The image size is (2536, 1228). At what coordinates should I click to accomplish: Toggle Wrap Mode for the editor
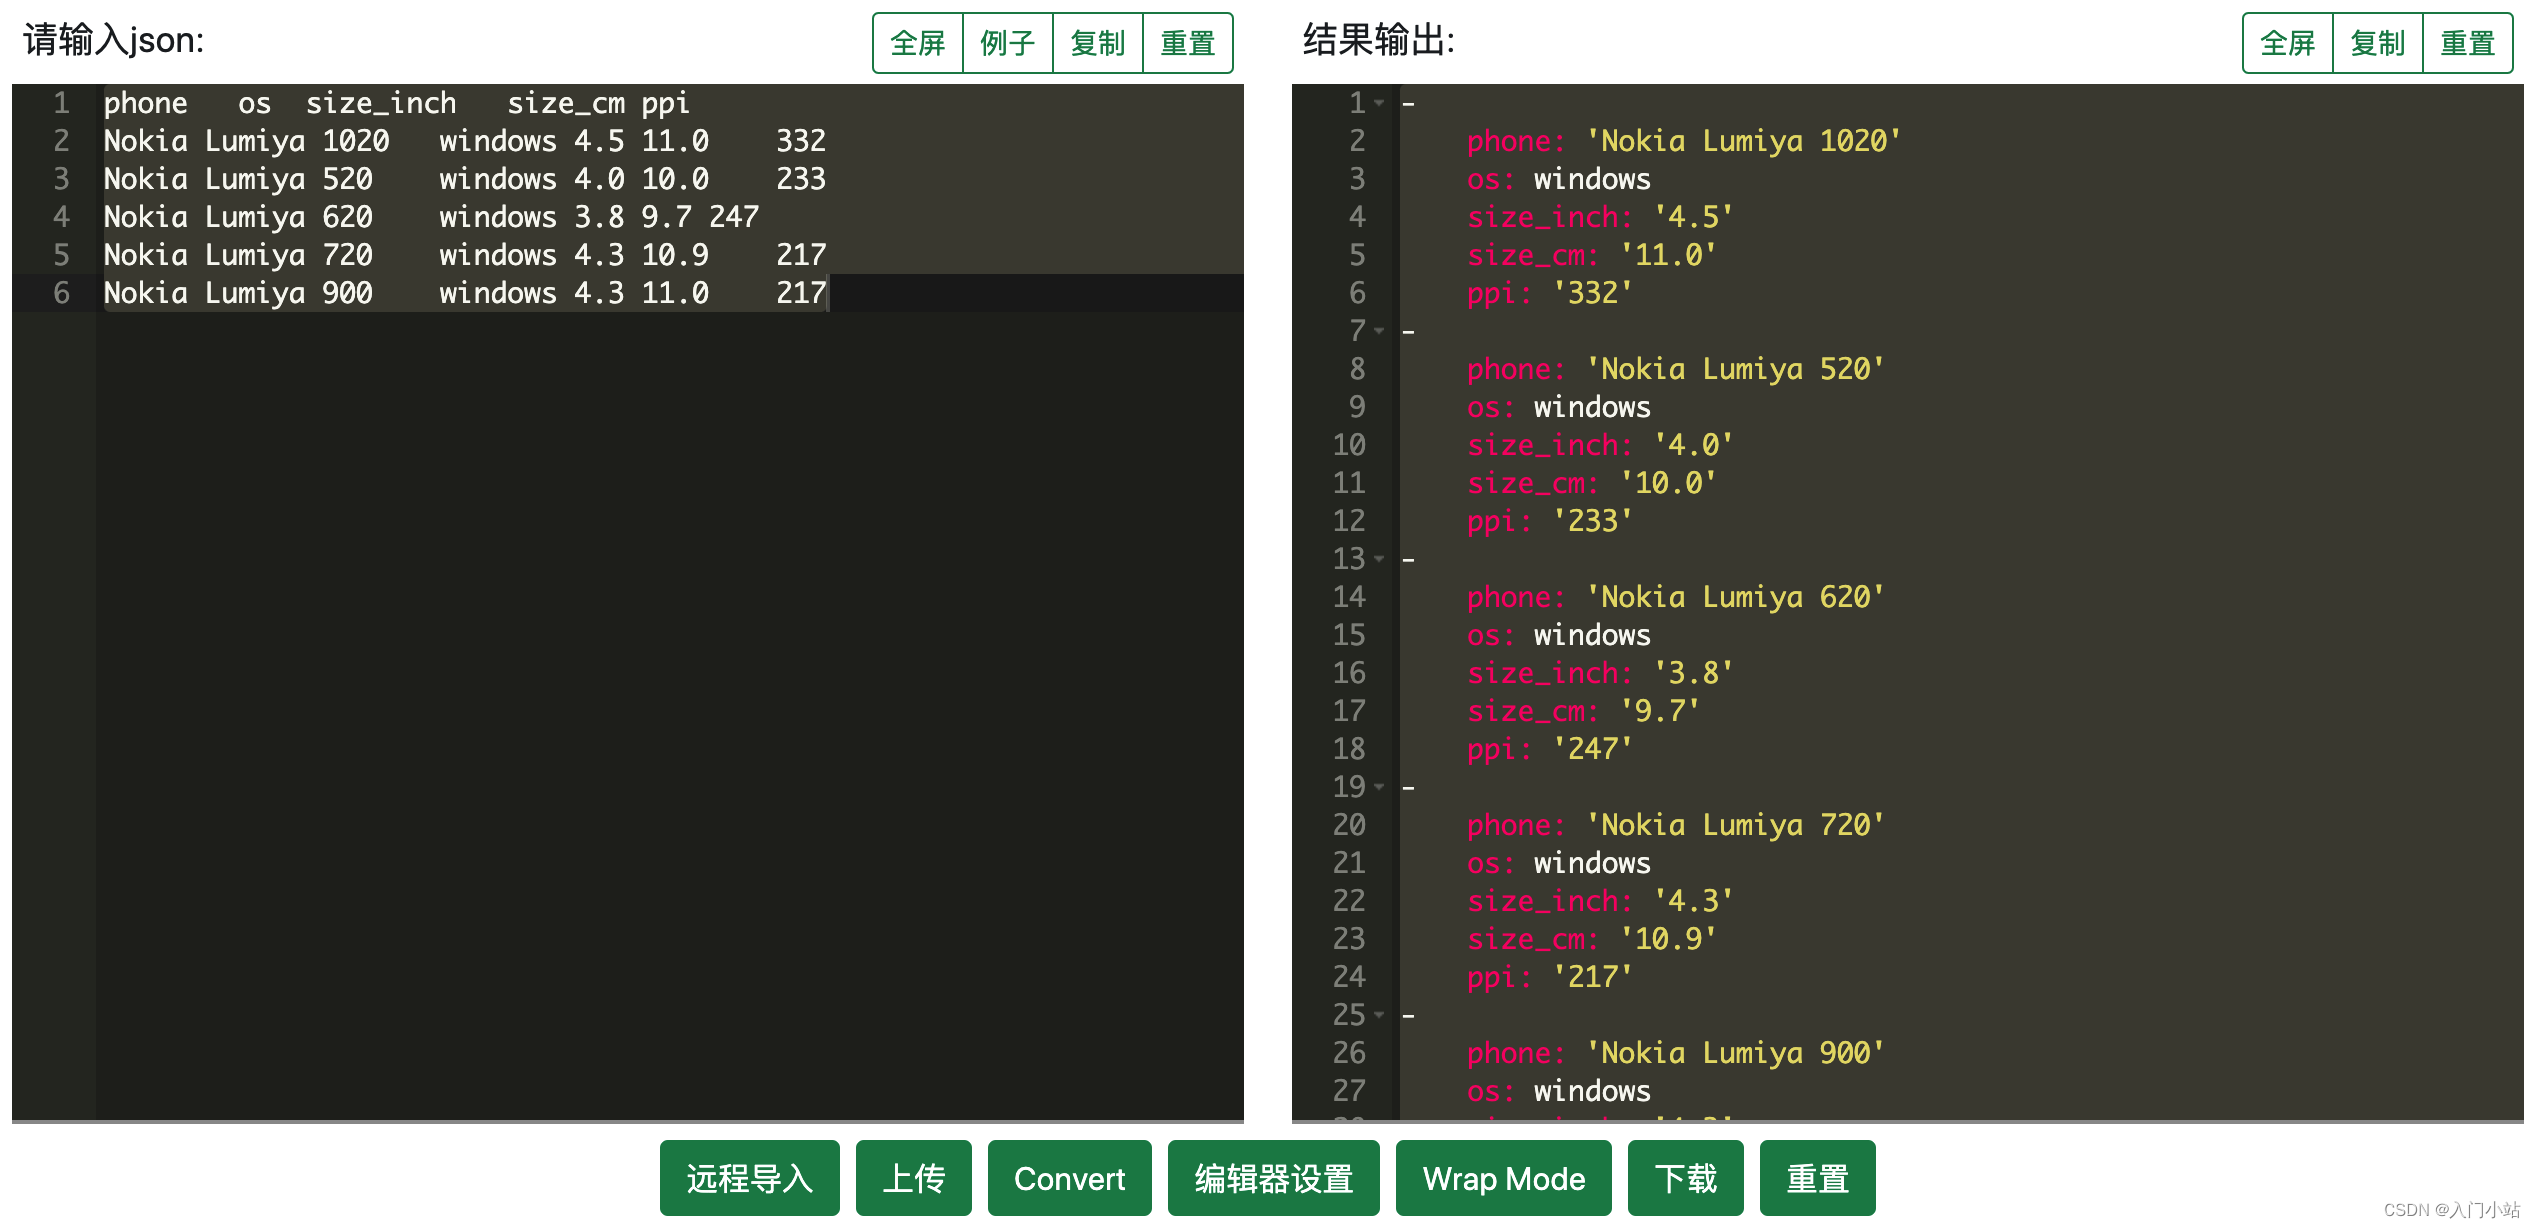(x=1503, y=1178)
